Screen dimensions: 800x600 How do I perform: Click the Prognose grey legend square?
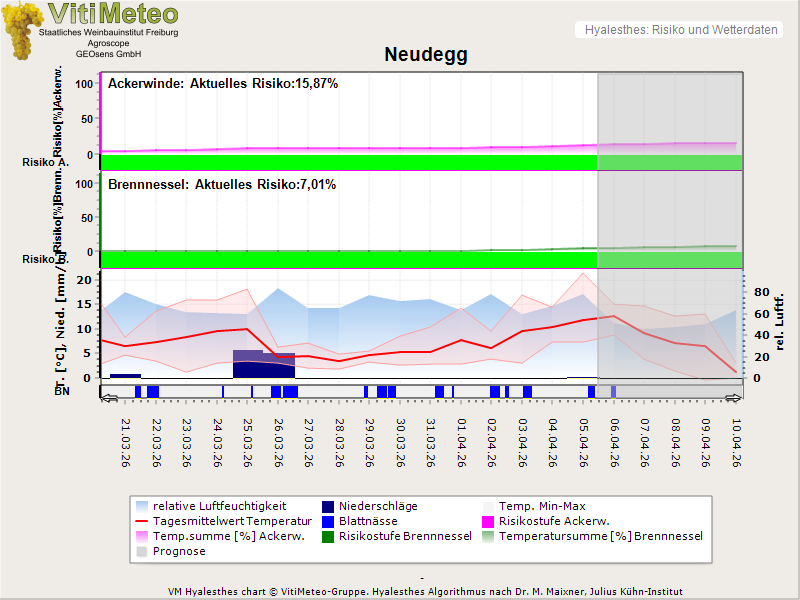[x=142, y=551]
